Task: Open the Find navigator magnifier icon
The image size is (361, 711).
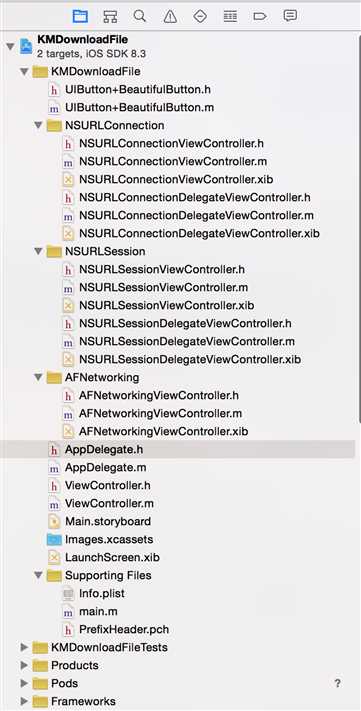Action: [x=140, y=16]
